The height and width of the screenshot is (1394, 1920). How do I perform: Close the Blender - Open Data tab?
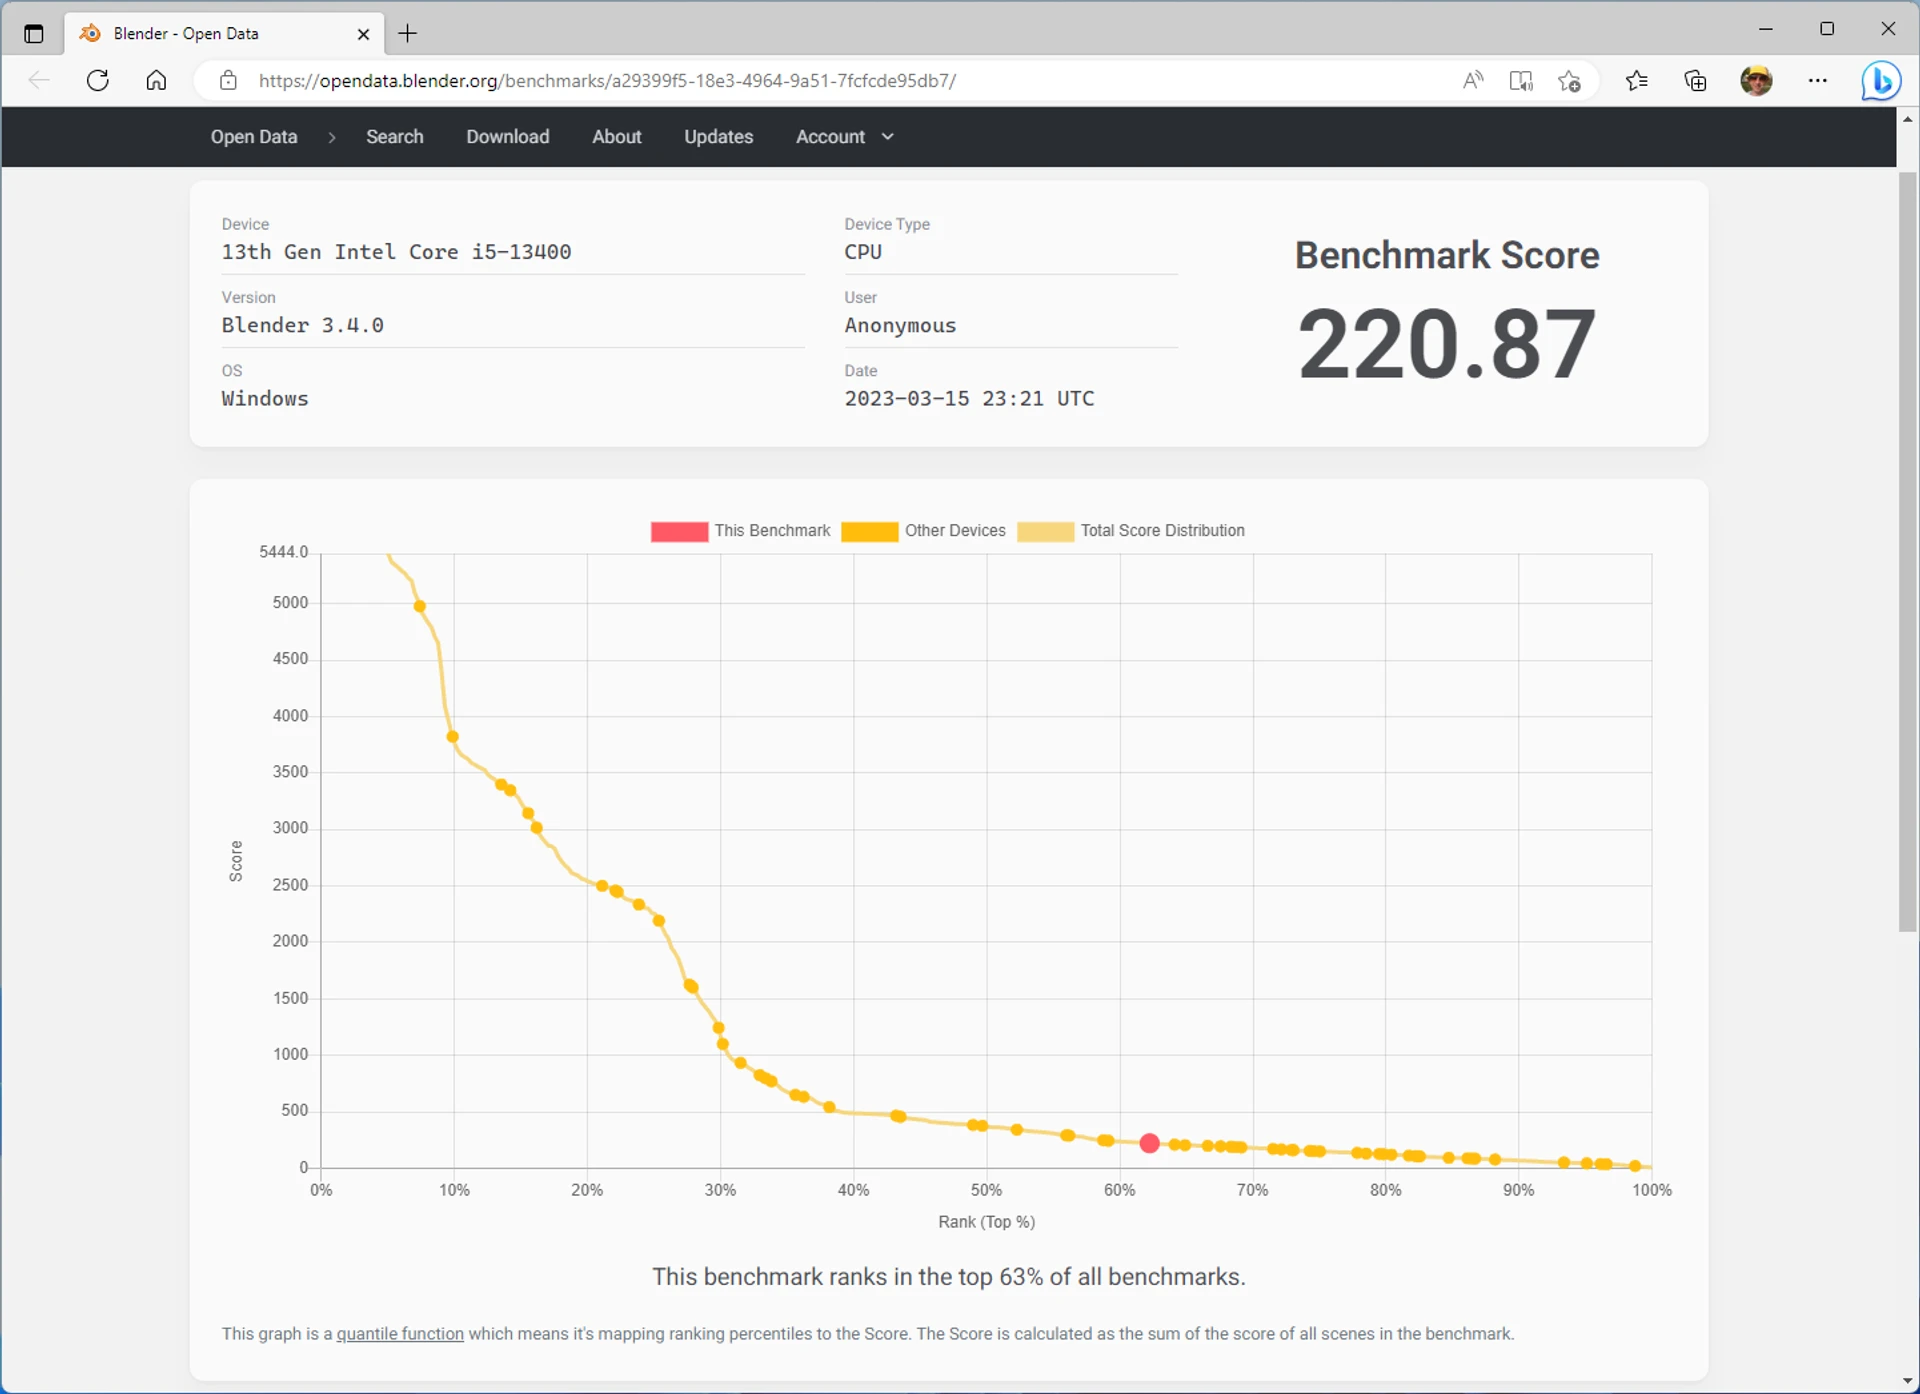pyautogui.click(x=363, y=34)
